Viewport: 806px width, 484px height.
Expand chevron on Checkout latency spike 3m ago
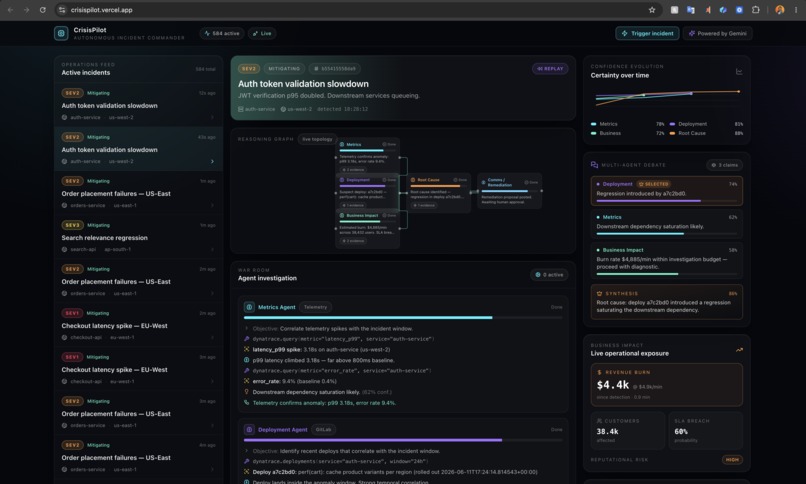coord(212,381)
